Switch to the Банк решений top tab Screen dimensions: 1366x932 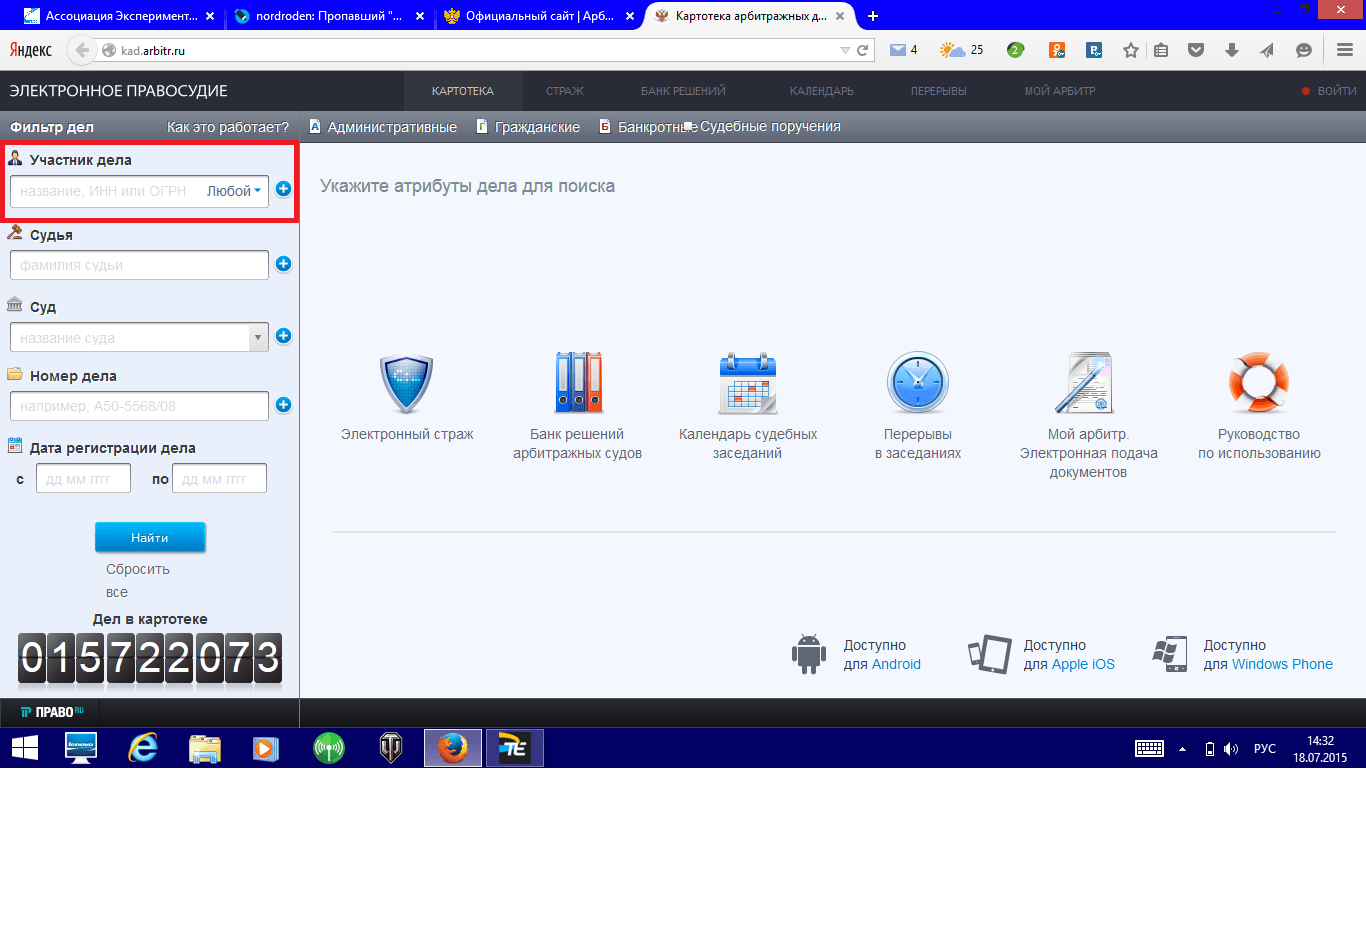pos(683,91)
